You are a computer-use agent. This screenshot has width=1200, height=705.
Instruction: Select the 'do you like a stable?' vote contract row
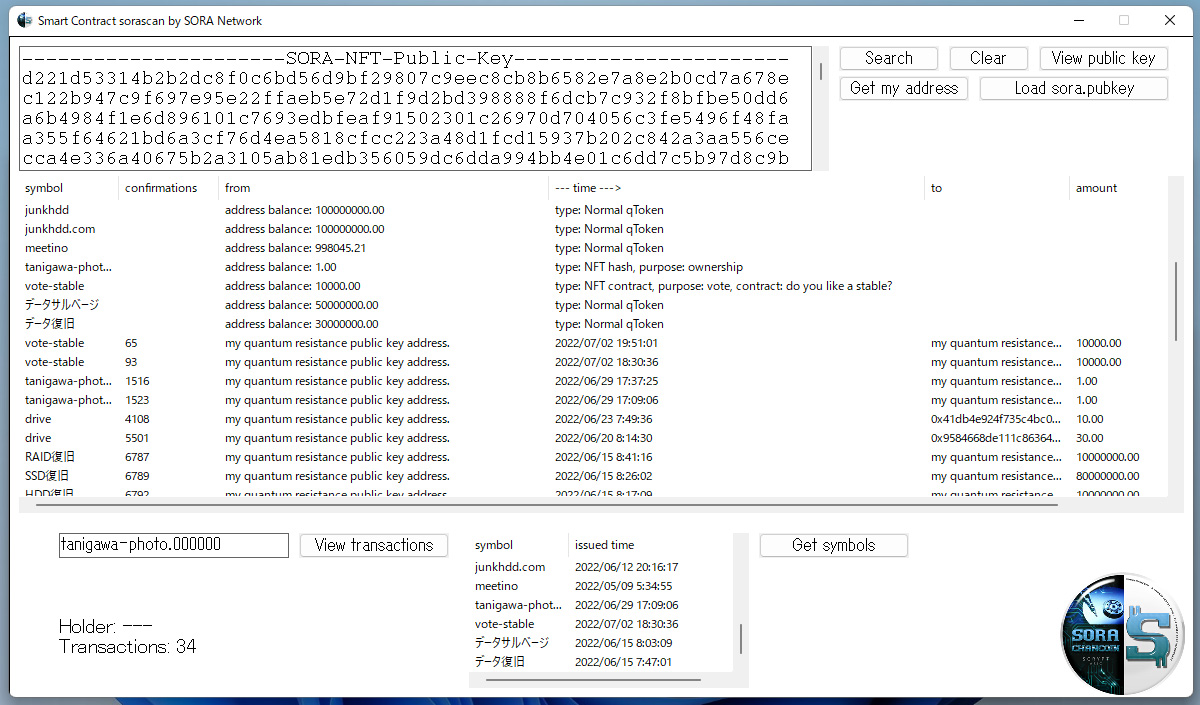point(594,286)
